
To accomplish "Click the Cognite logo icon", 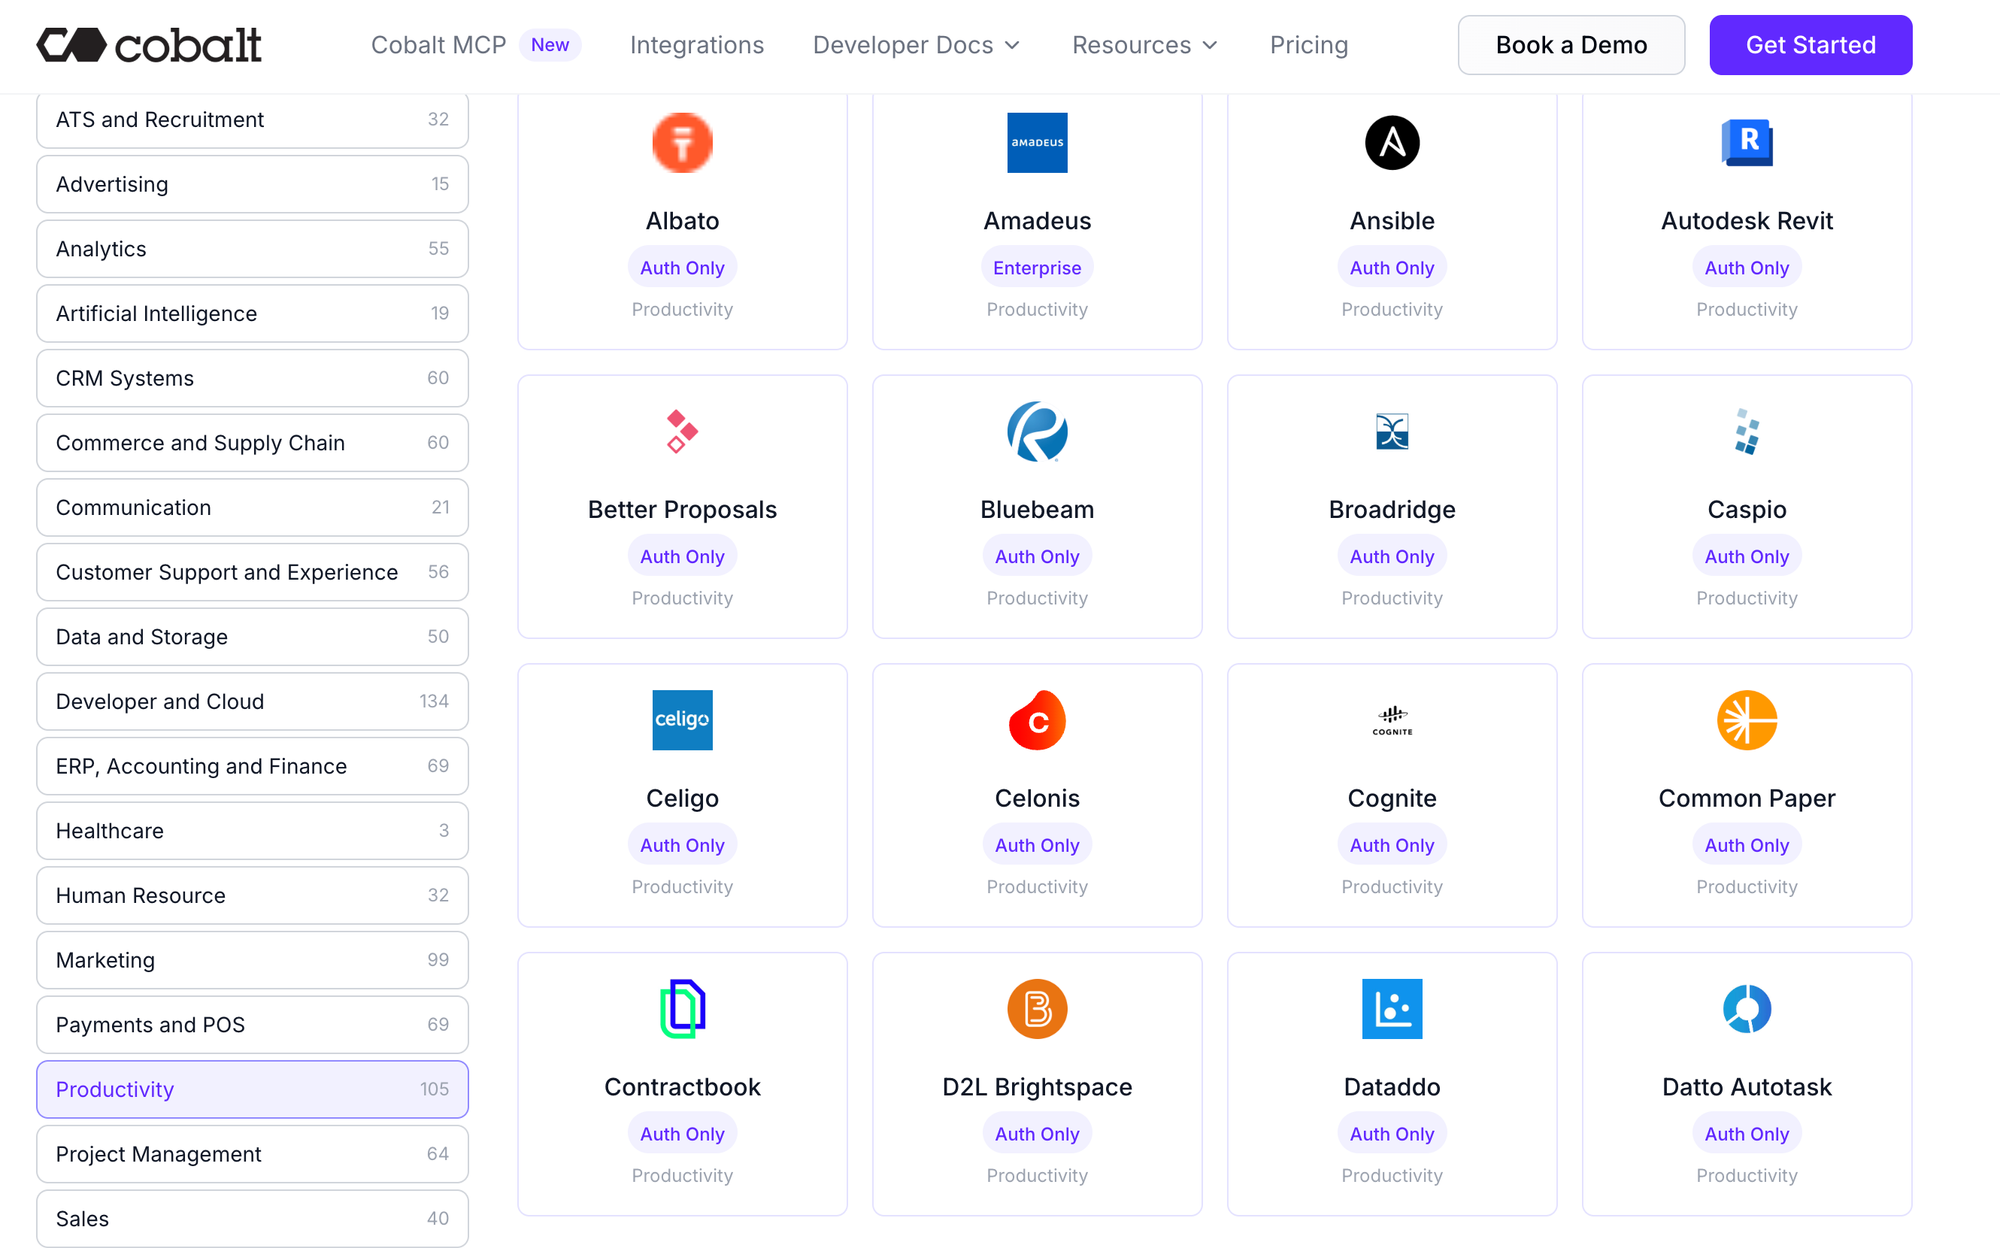I will pos(1392,720).
